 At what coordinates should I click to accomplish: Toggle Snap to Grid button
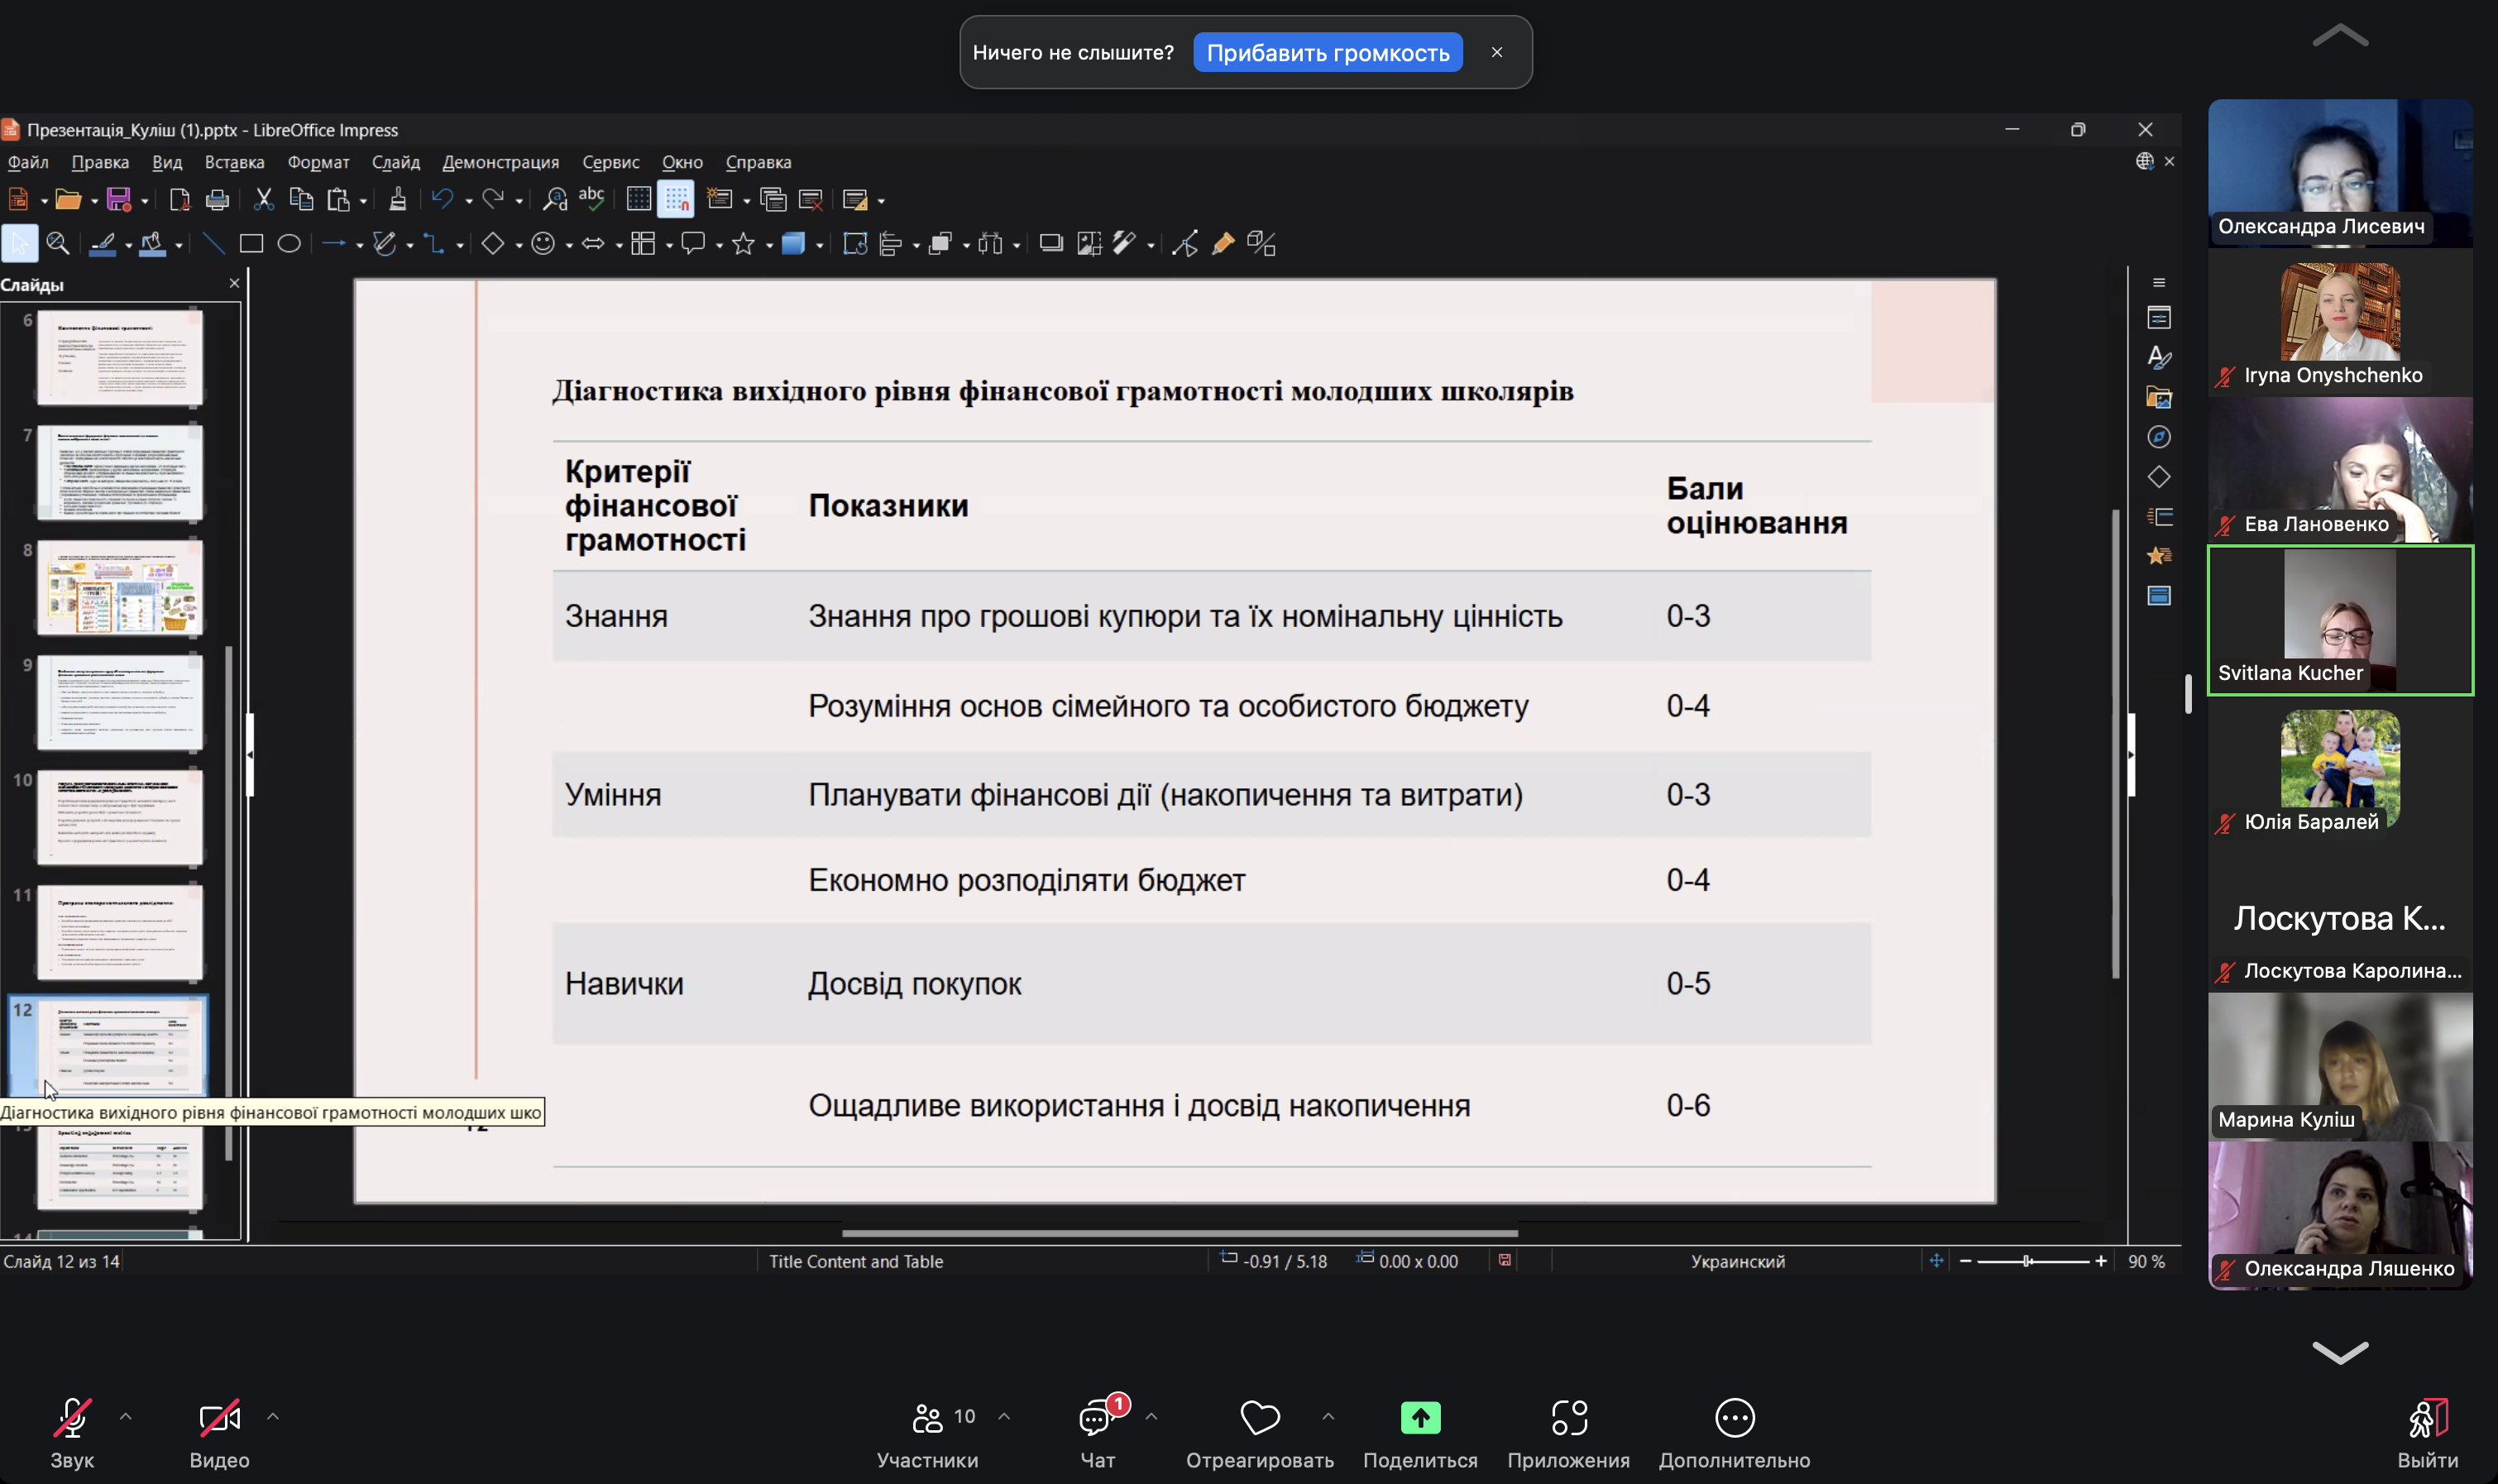(676, 199)
